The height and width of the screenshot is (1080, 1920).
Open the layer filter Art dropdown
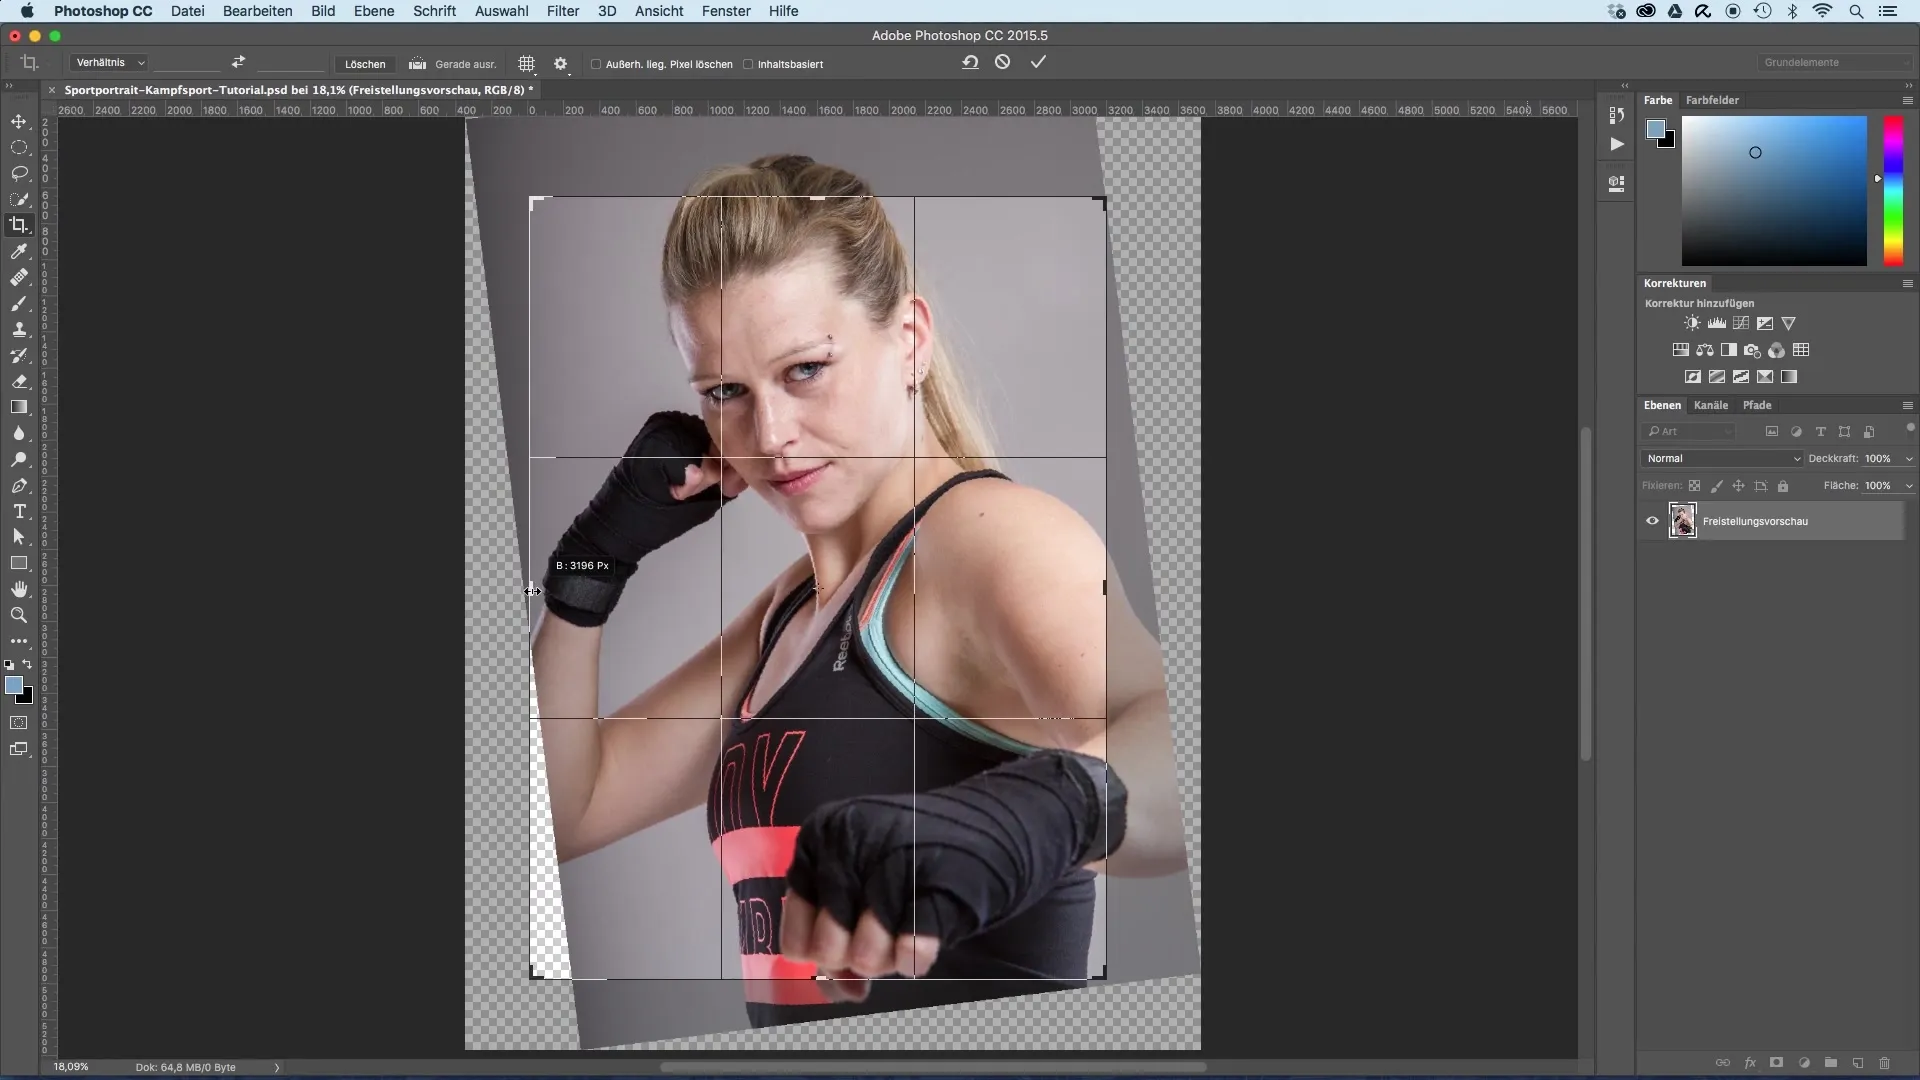tap(1690, 431)
